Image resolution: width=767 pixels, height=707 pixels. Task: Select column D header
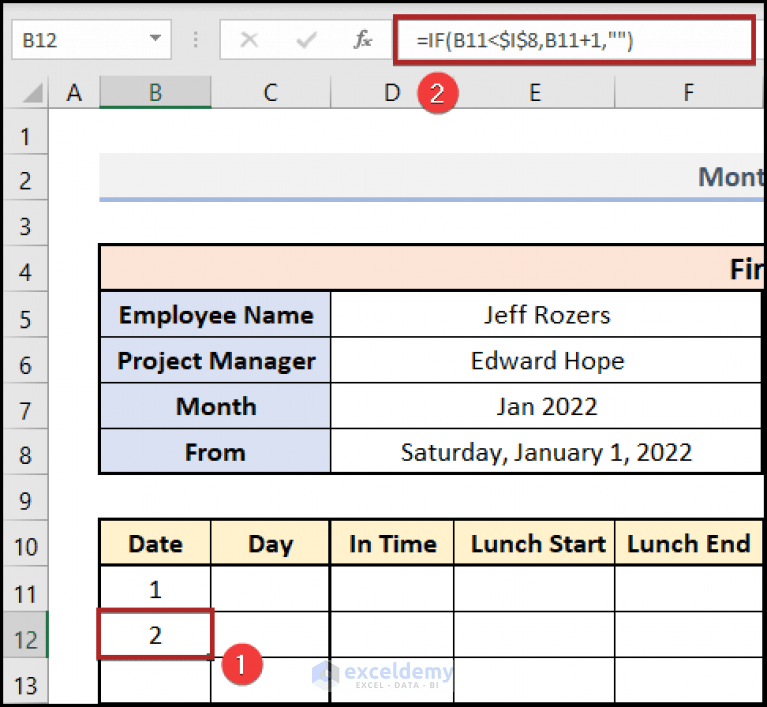tap(392, 92)
